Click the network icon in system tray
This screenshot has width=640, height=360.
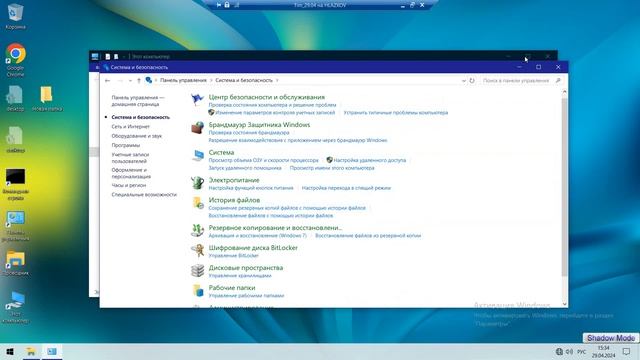coord(559,351)
